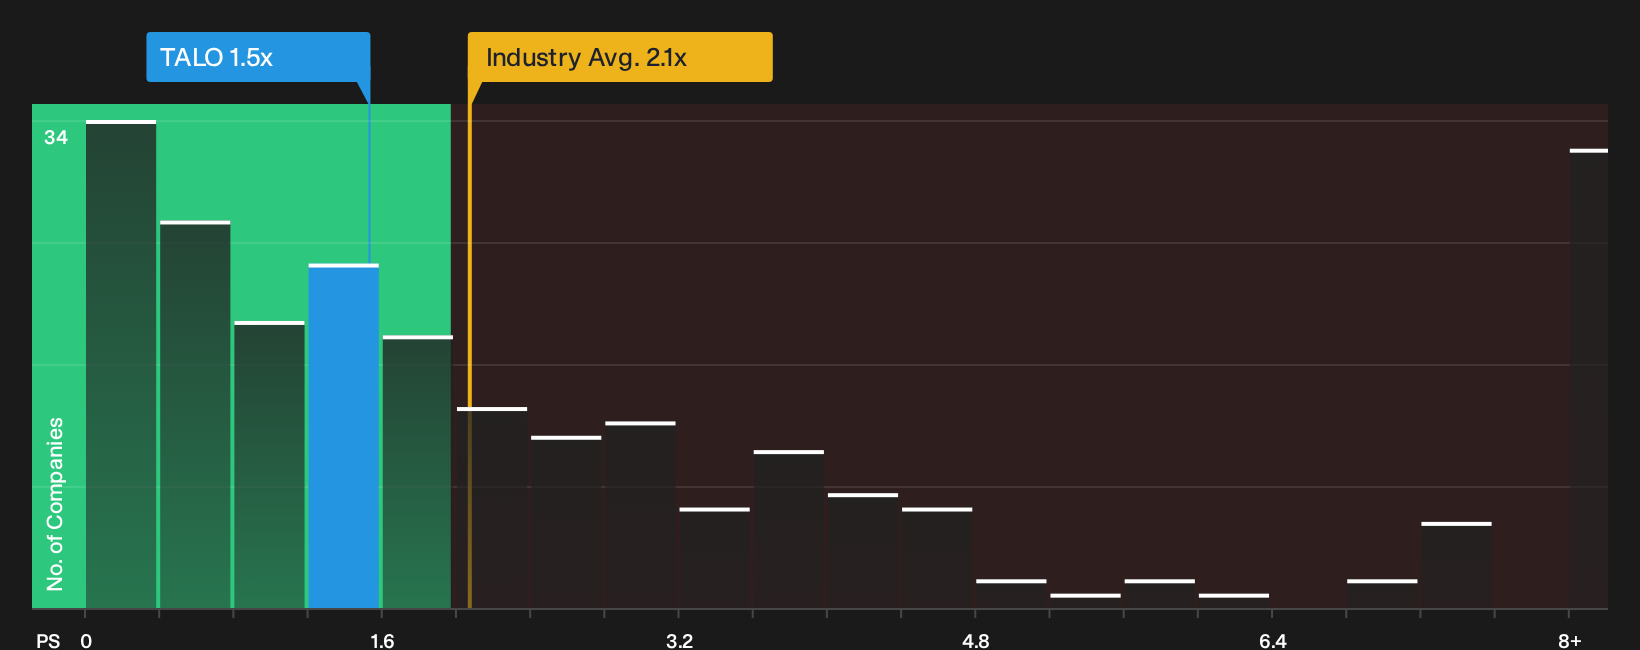1640x650 pixels.
Task: Click the TALO 1.5x label
Action: pos(258,57)
